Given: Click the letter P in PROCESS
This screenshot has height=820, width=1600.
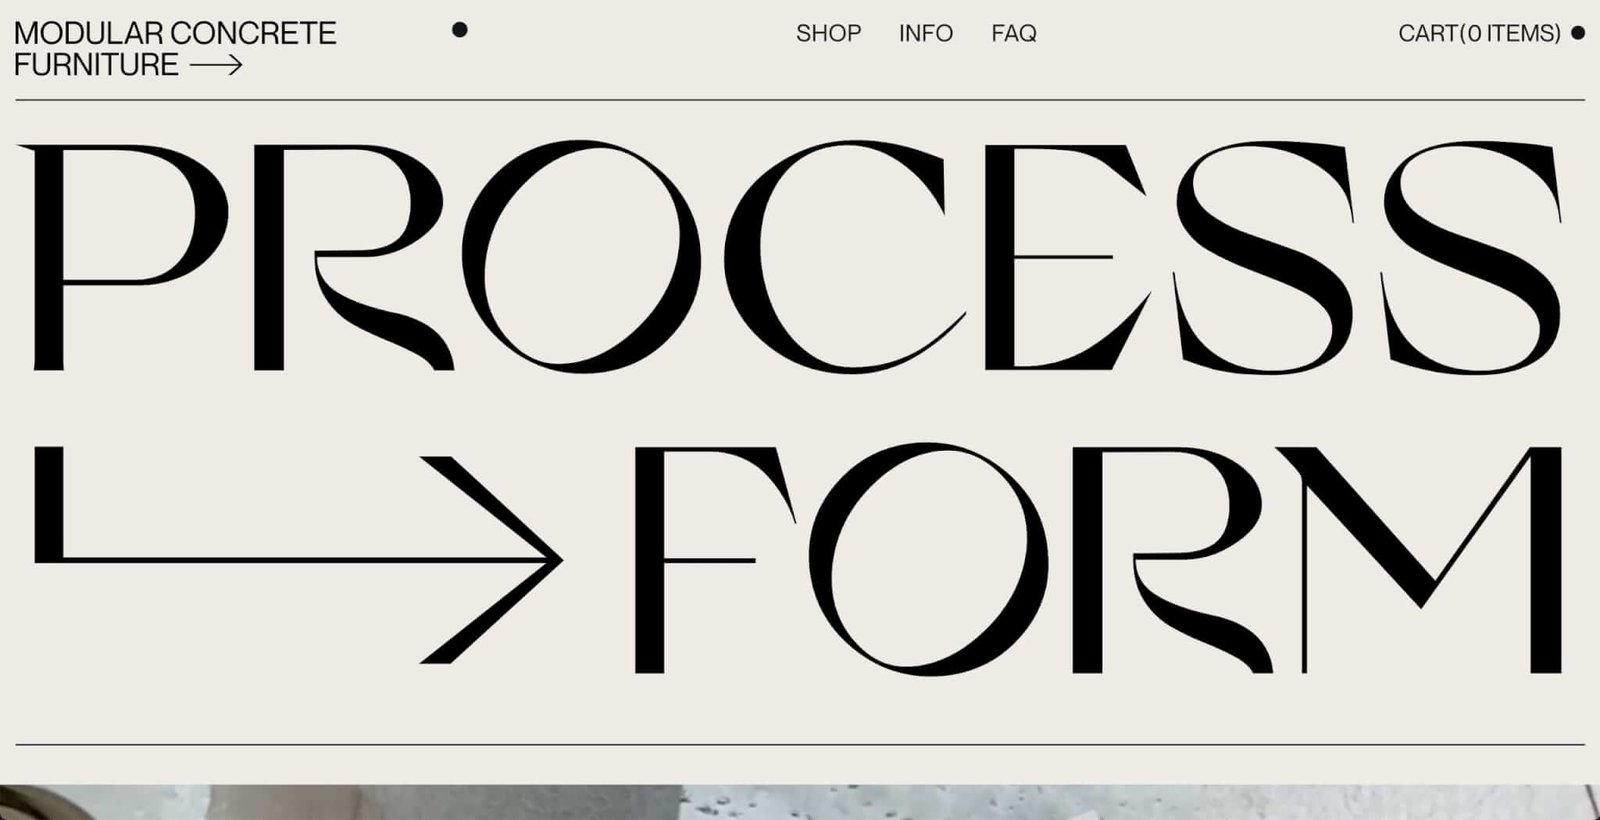Looking at the screenshot, I should 123,257.
